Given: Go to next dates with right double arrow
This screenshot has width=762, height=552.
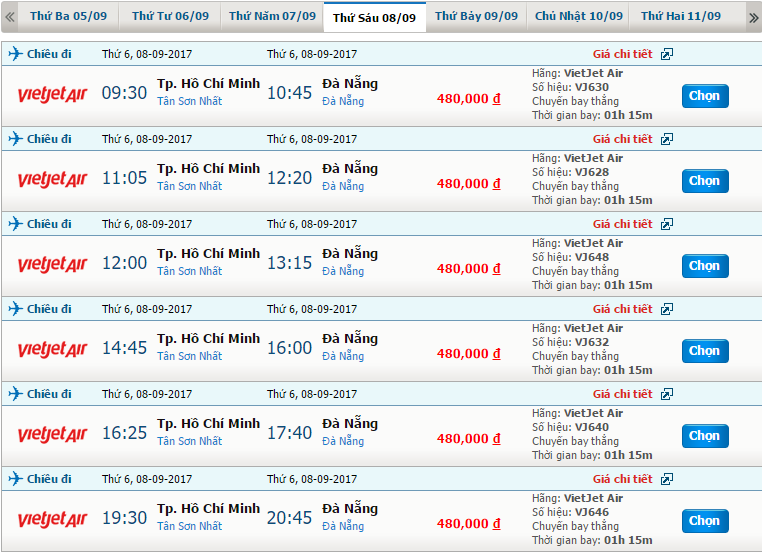Looking at the screenshot, I should (x=753, y=18).
